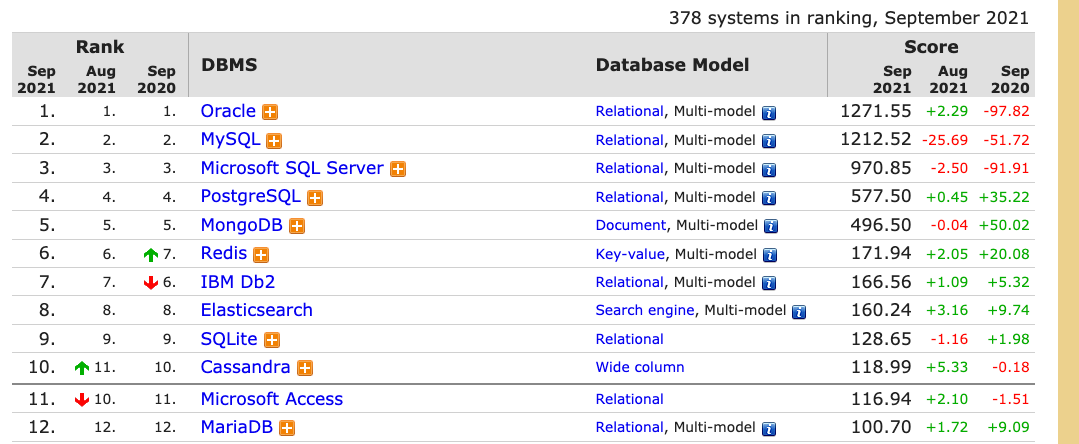Click the plus icon beside MongoDB
Screen dimensions: 1079x444
(x=297, y=226)
